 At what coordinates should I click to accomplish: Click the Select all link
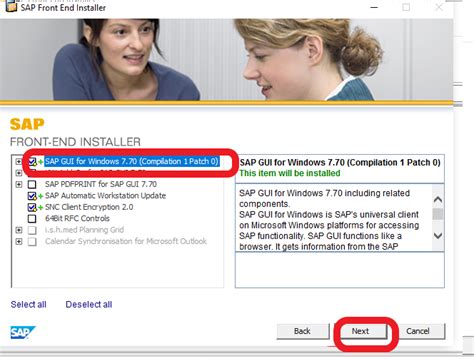[28, 304]
